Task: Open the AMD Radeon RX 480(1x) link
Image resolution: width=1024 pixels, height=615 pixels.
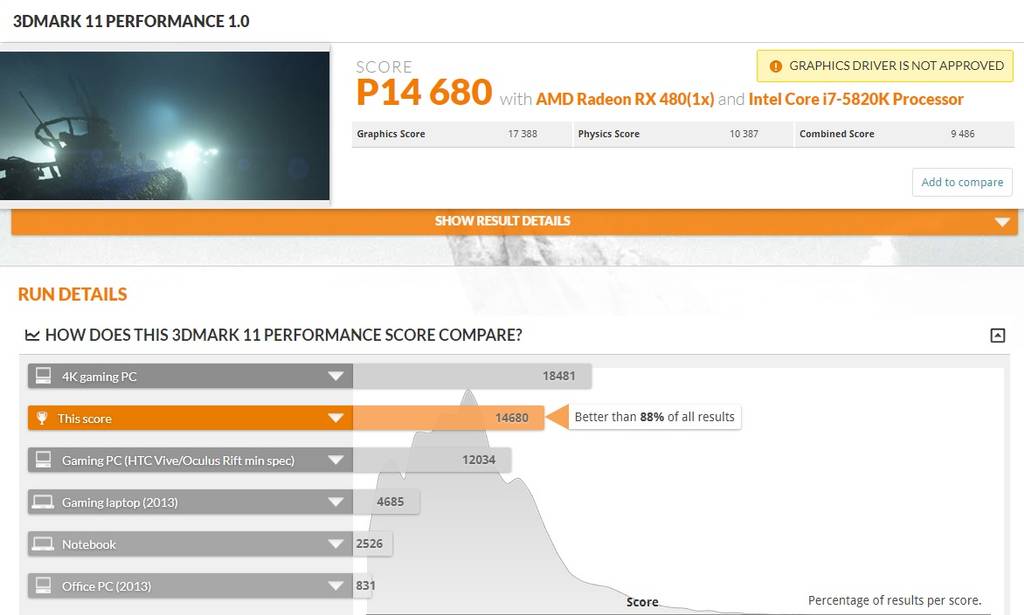Action: [x=625, y=99]
